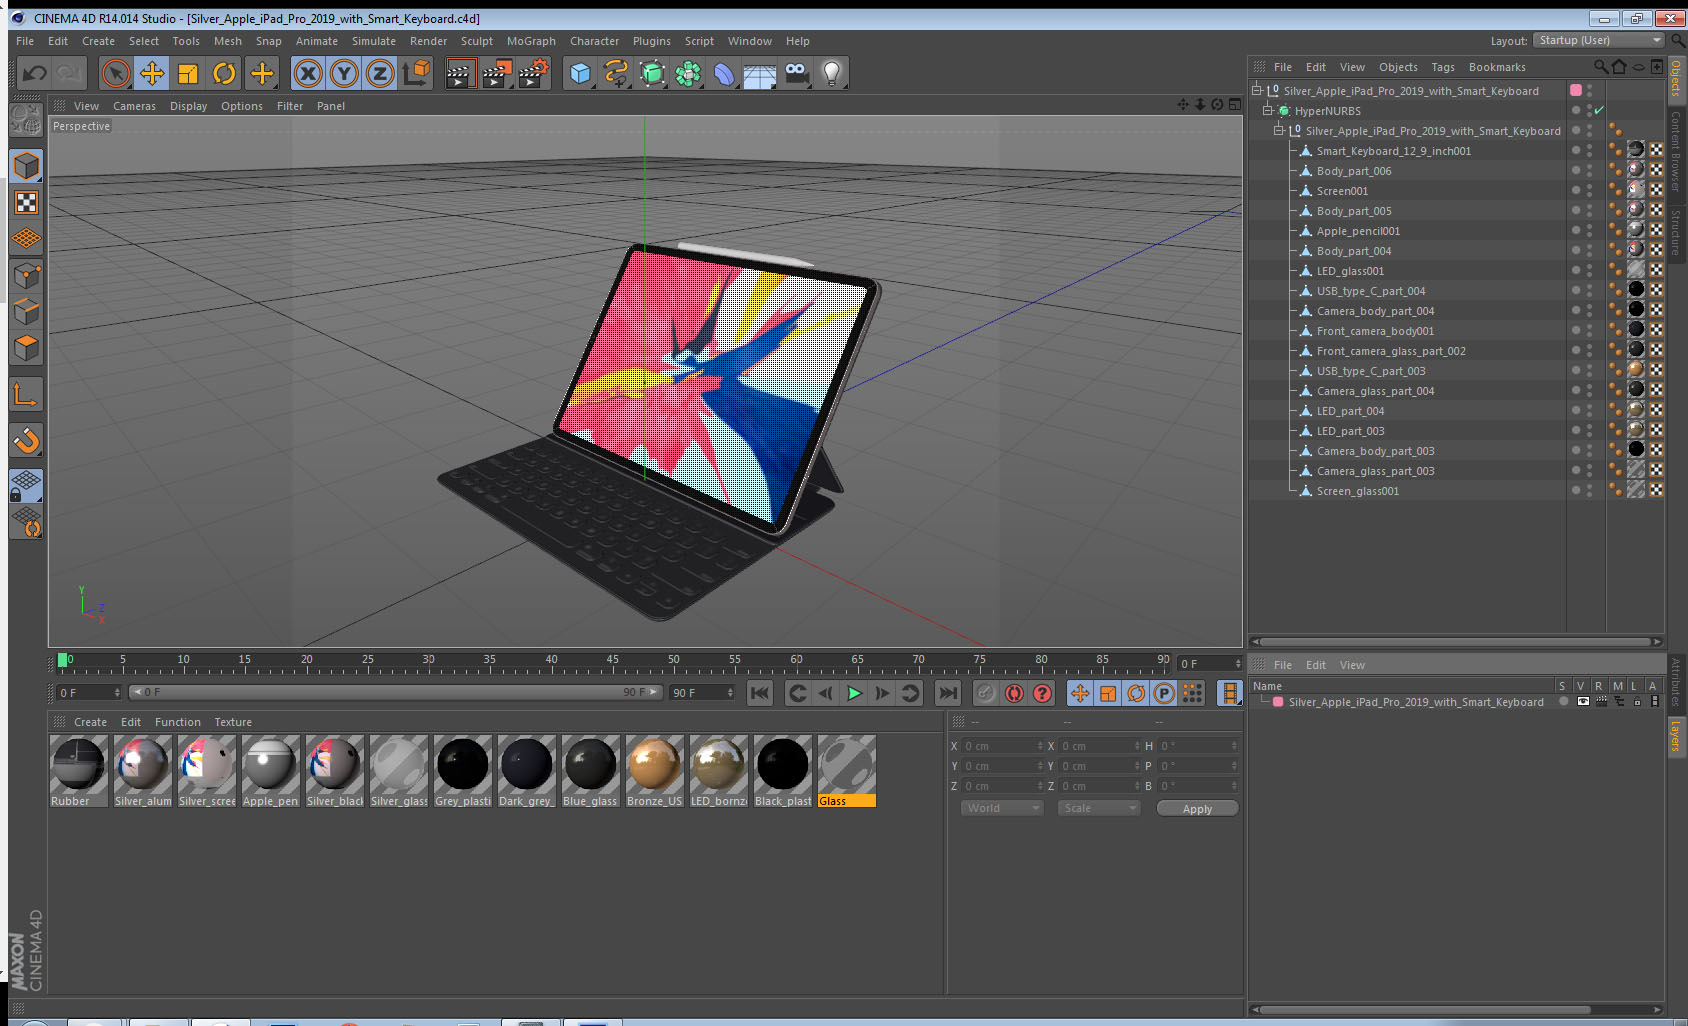Select the Rotate tool
1688x1026 pixels.
[224, 73]
